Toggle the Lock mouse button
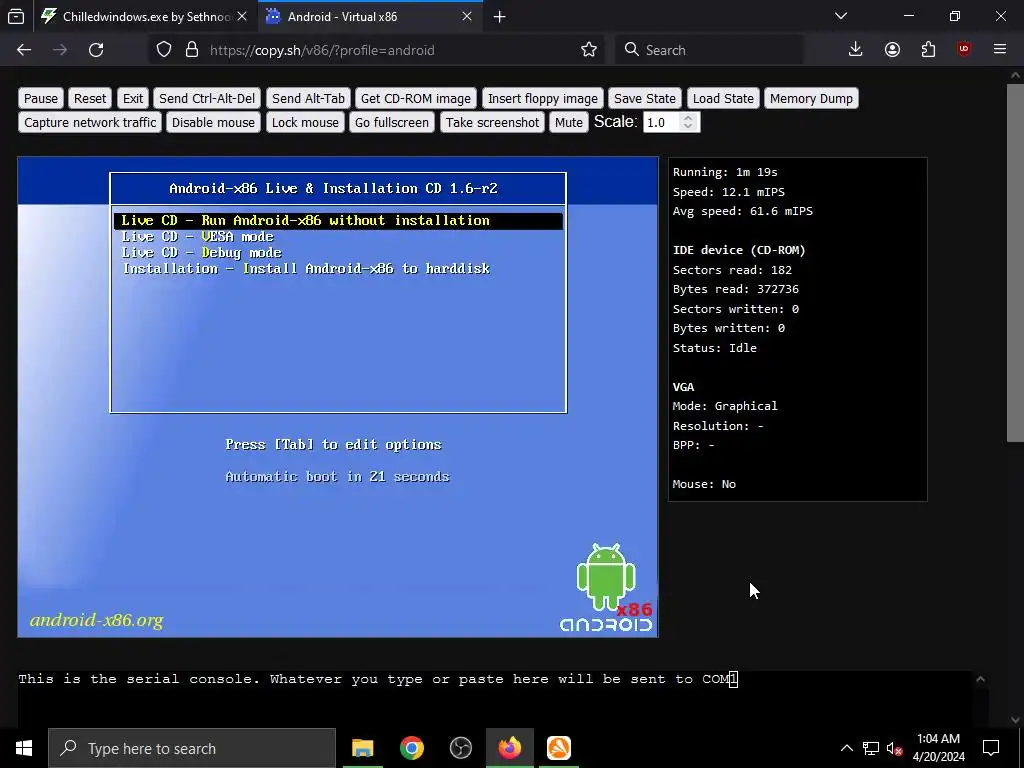Image resolution: width=1024 pixels, height=768 pixels. [x=305, y=123]
